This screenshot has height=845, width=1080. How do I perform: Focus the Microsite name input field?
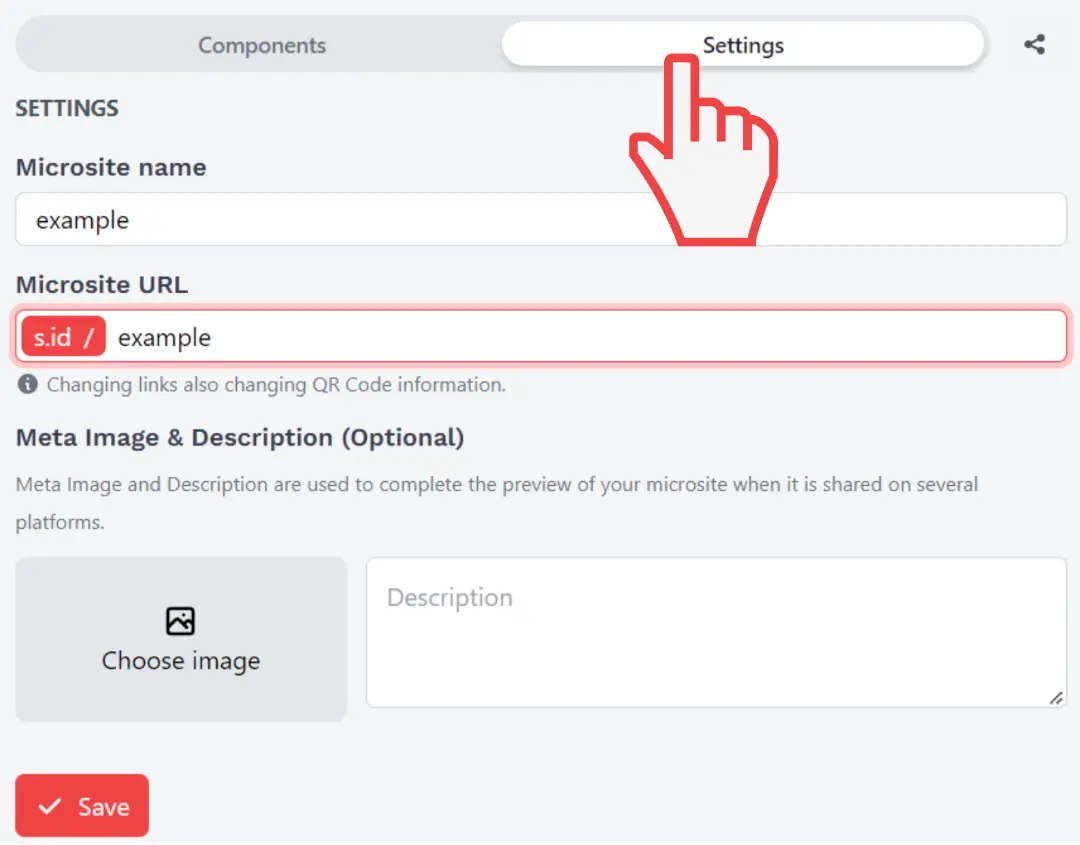click(540, 220)
